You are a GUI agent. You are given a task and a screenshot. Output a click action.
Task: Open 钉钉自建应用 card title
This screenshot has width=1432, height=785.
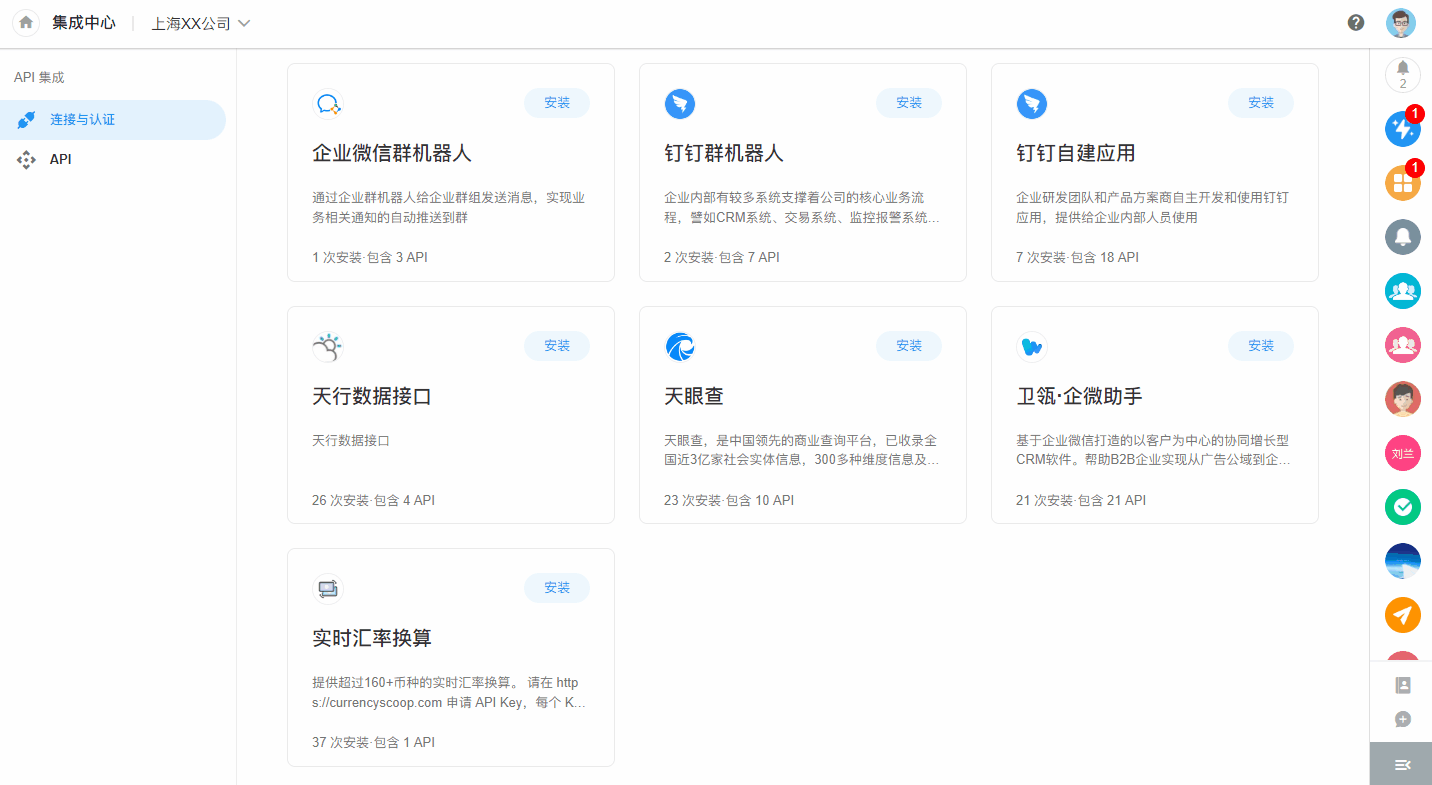(1076, 153)
